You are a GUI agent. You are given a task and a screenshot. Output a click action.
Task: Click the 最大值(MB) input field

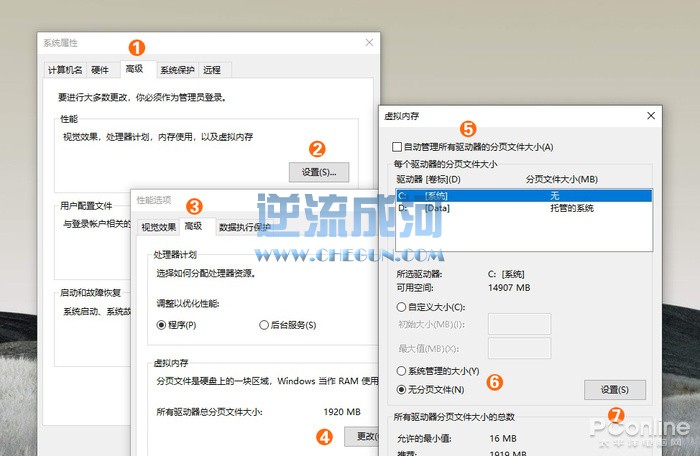point(519,348)
